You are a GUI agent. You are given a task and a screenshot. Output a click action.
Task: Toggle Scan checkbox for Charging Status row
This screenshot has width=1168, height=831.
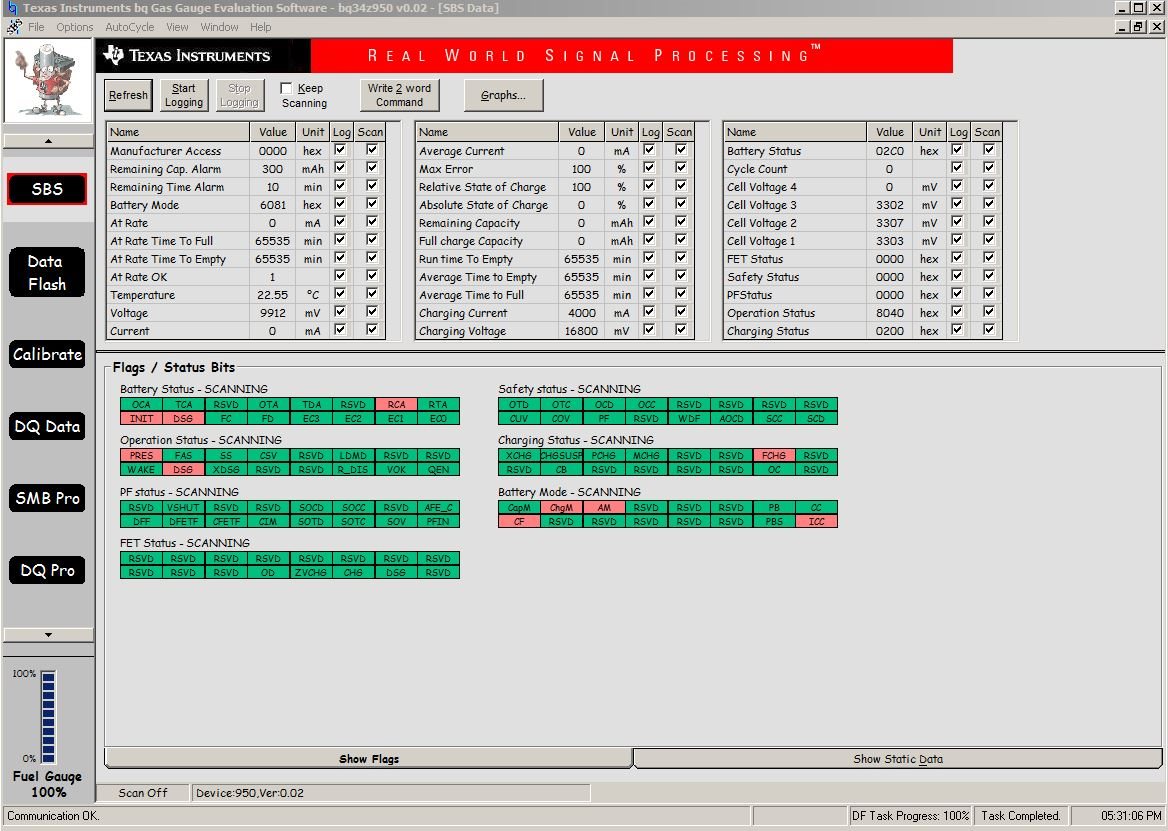989,329
